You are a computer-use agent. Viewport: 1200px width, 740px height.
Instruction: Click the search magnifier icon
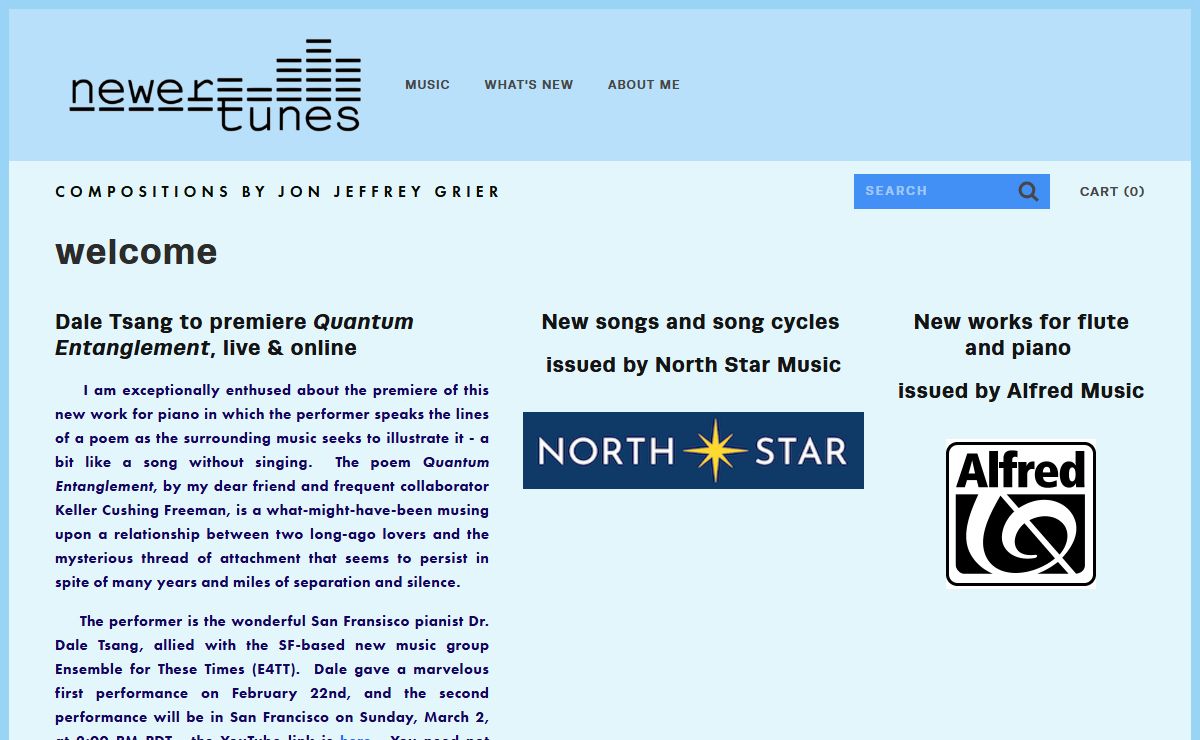(x=1028, y=191)
